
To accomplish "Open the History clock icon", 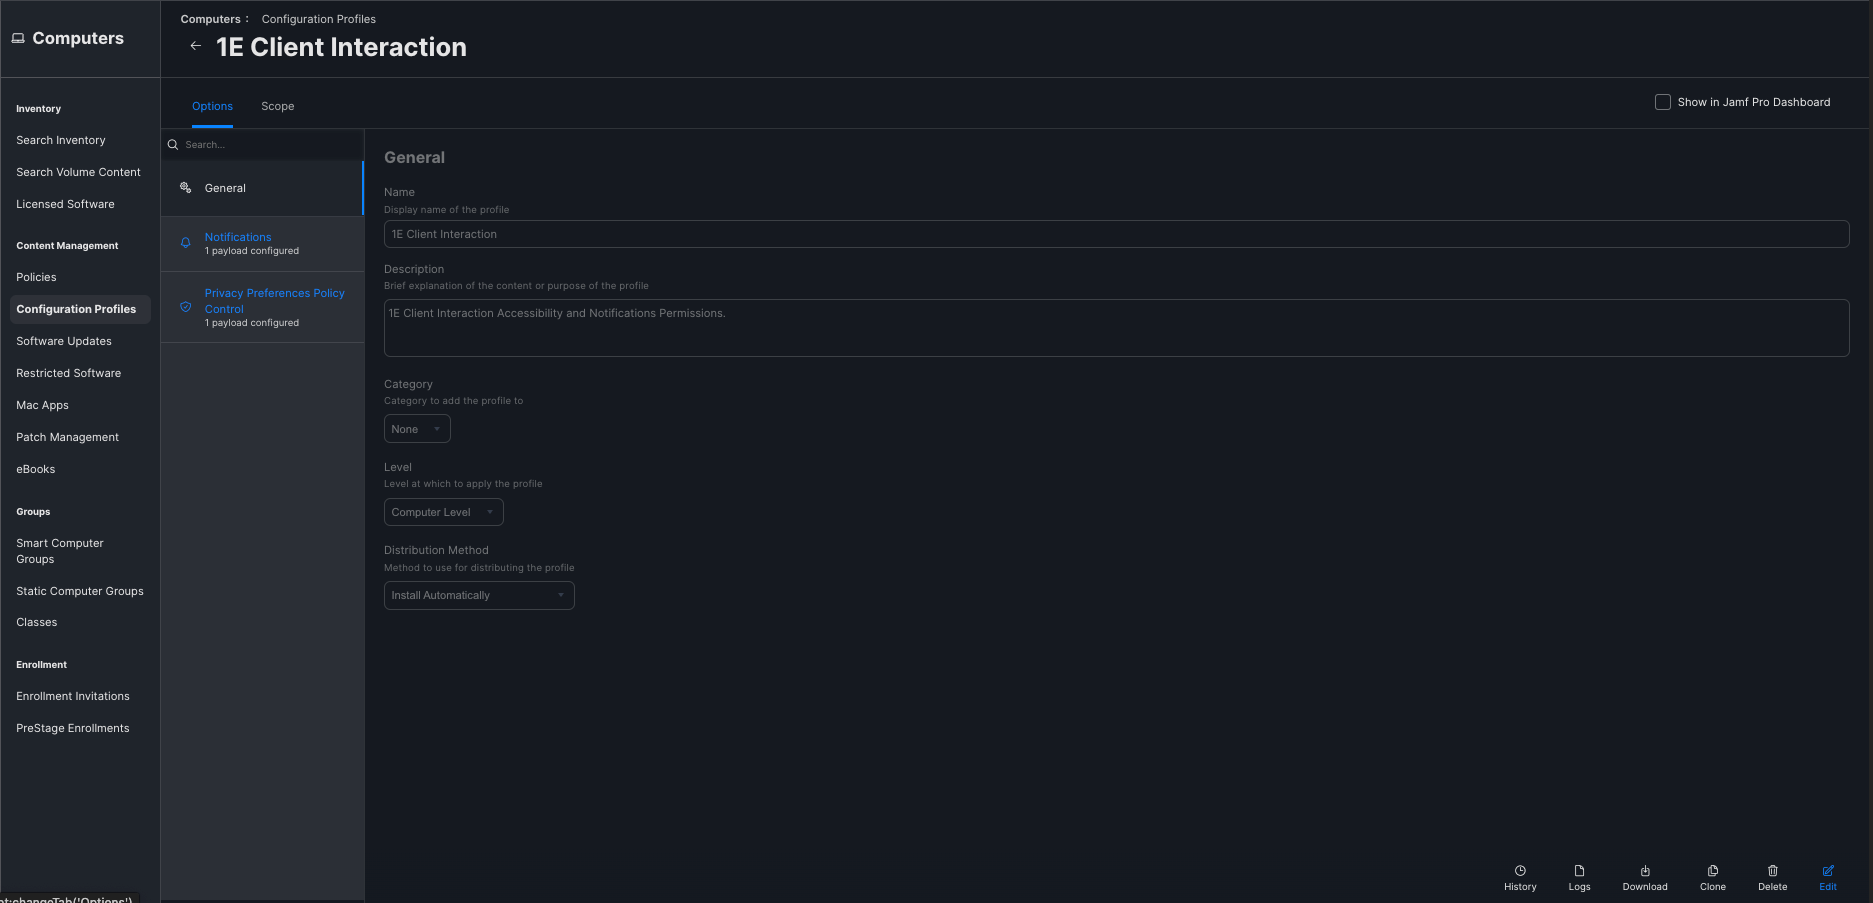I will (1519, 871).
